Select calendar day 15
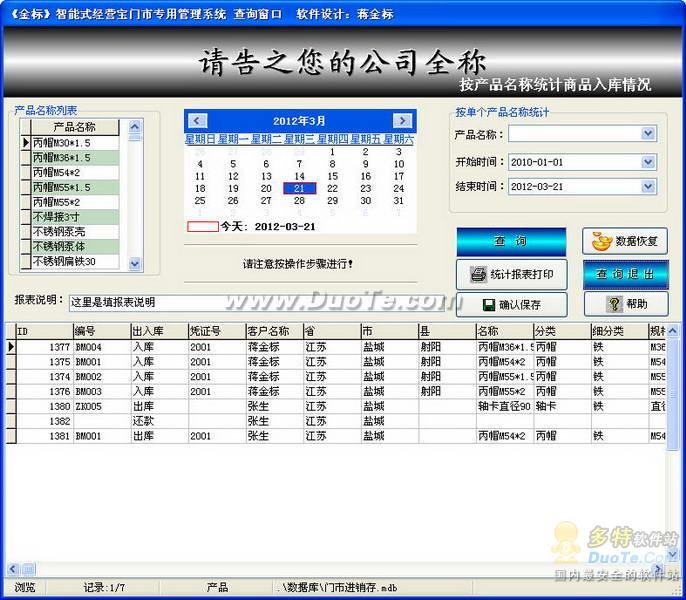 click(332, 176)
